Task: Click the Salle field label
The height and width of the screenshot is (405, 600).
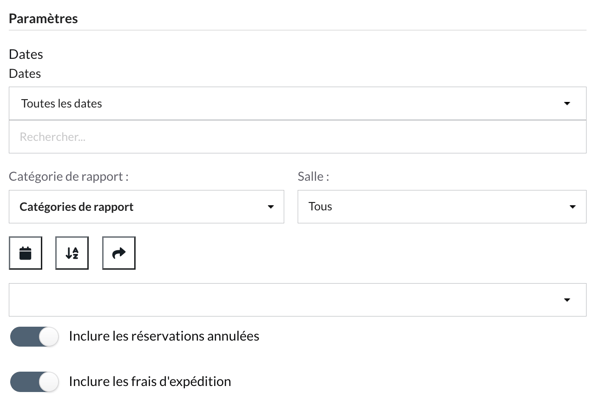Action: pyautogui.click(x=313, y=176)
